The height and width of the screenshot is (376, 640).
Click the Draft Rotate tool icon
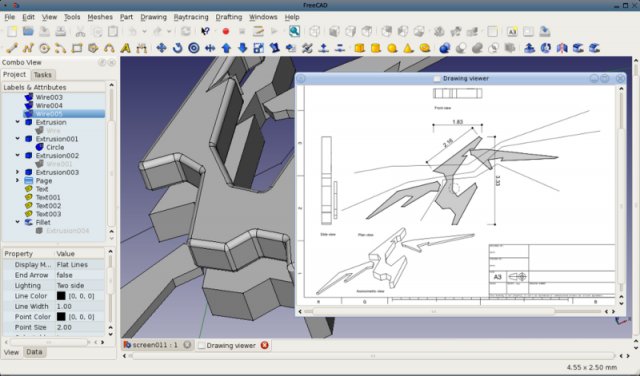tap(178, 48)
